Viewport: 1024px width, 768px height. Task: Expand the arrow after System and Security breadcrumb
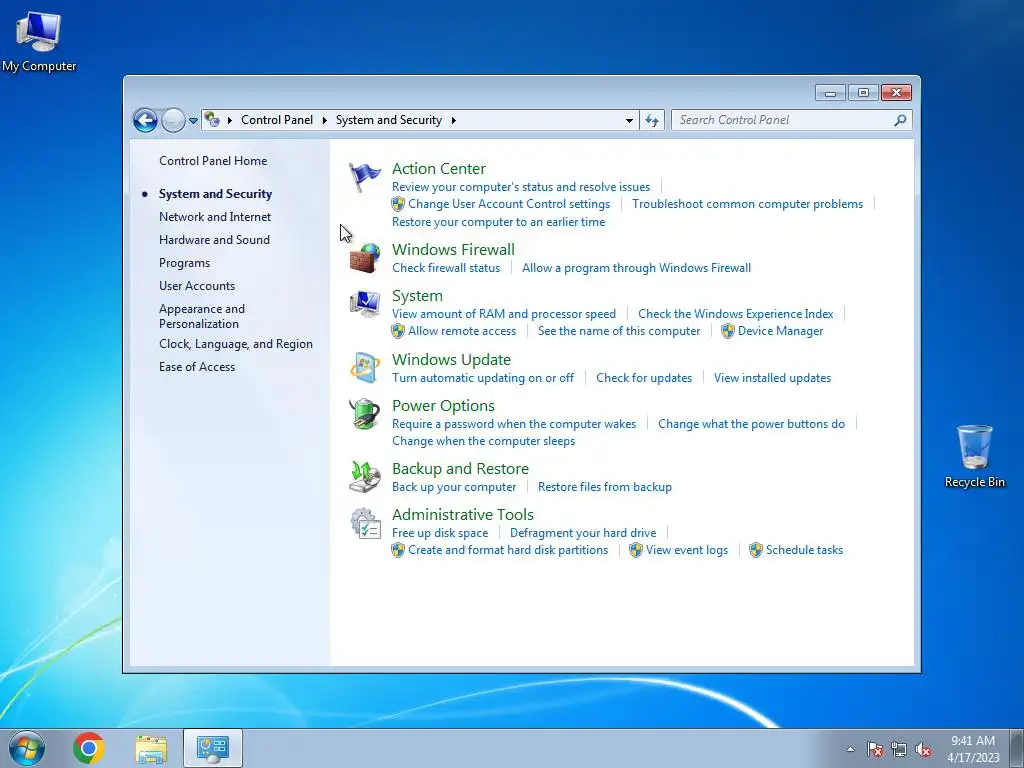coord(453,120)
